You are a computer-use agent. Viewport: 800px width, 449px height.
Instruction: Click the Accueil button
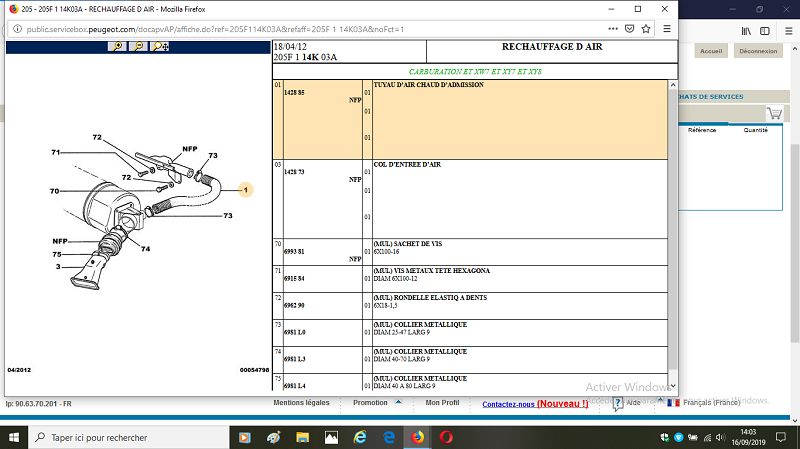tap(711, 51)
